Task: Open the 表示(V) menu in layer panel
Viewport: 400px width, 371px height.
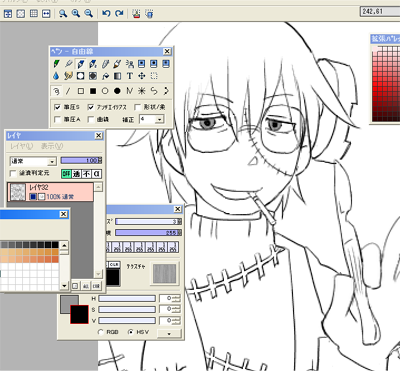Action: pos(52,146)
